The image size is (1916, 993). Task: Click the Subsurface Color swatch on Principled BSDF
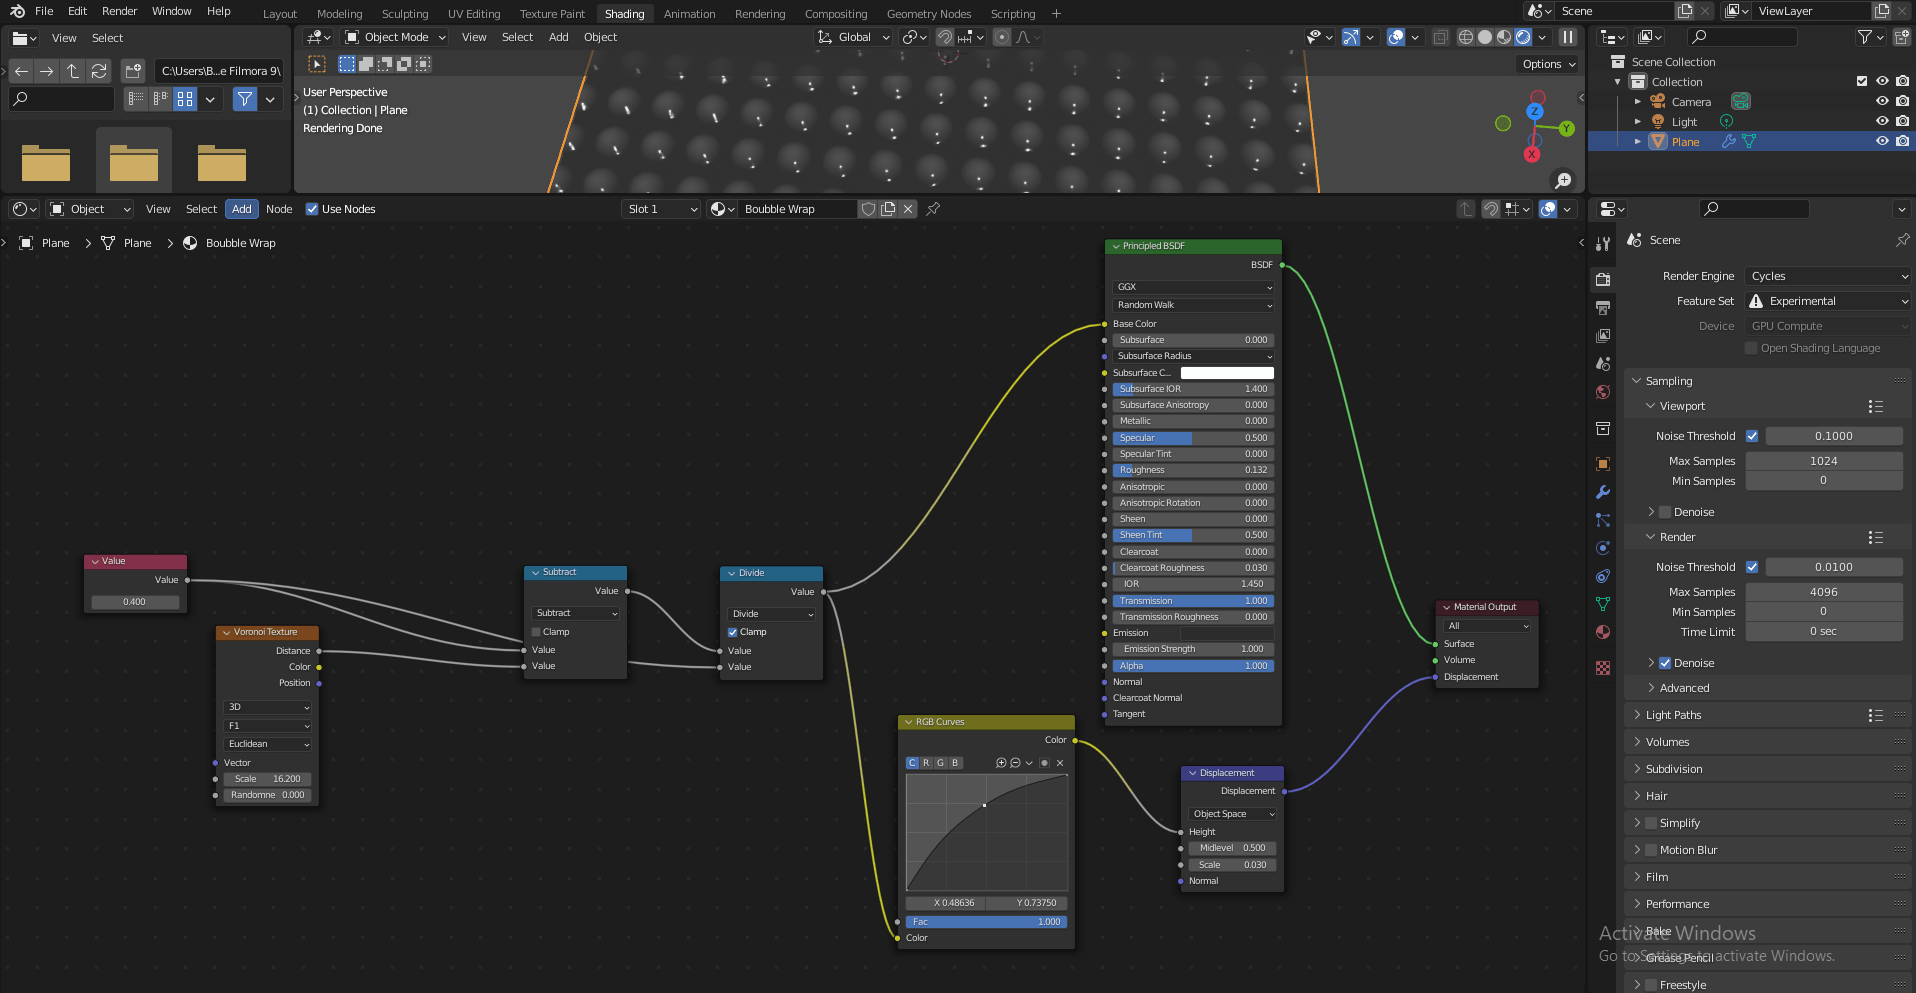[x=1227, y=372]
